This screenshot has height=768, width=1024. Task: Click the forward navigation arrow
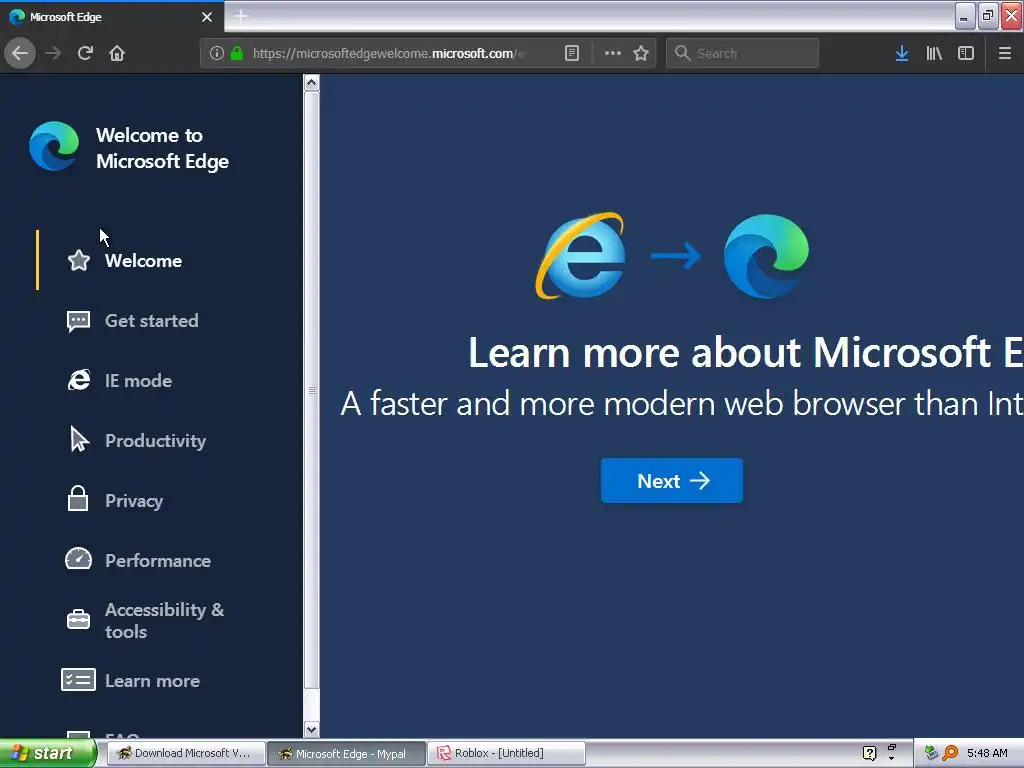click(53, 53)
